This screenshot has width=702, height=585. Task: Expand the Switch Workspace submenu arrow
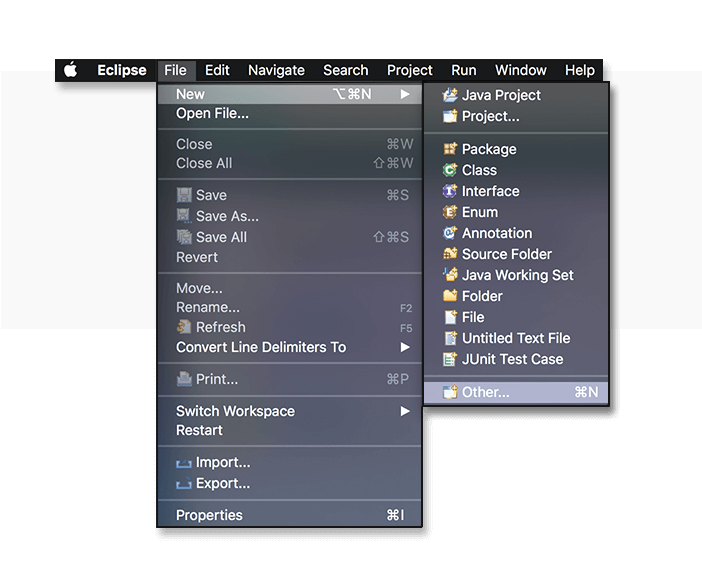click(405, 411)
